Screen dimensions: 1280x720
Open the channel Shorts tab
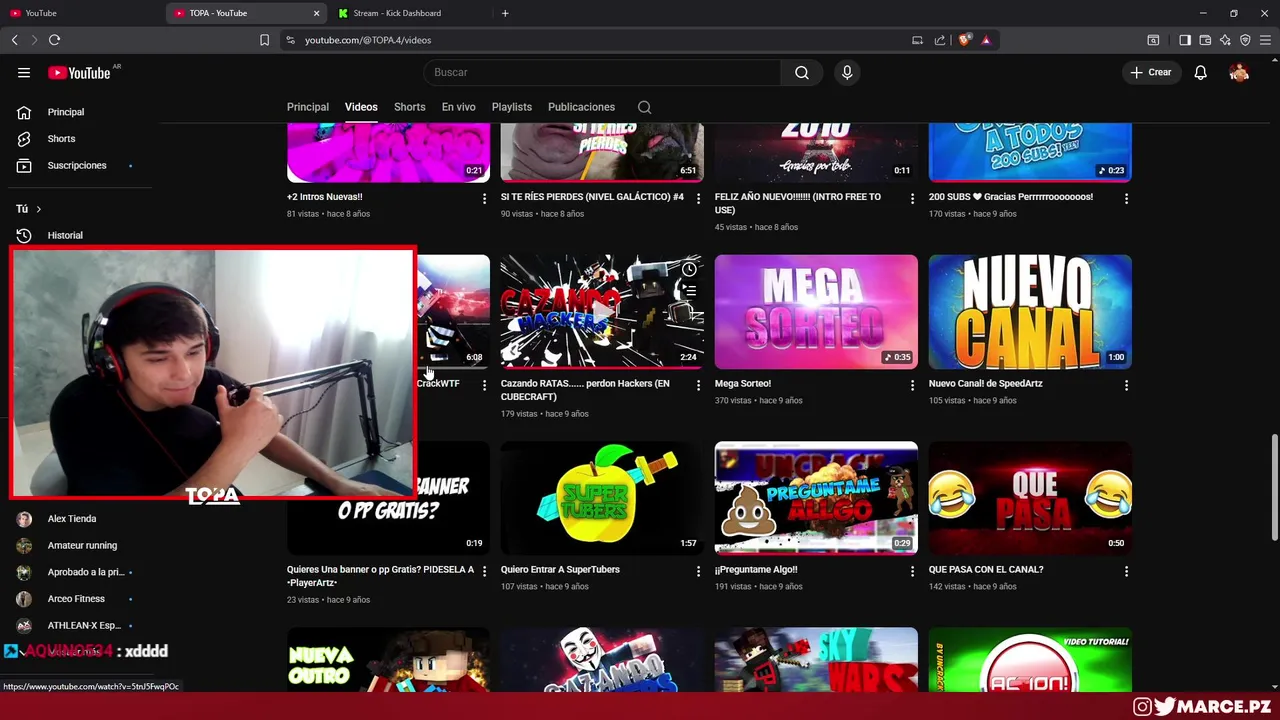coord(409,107)
